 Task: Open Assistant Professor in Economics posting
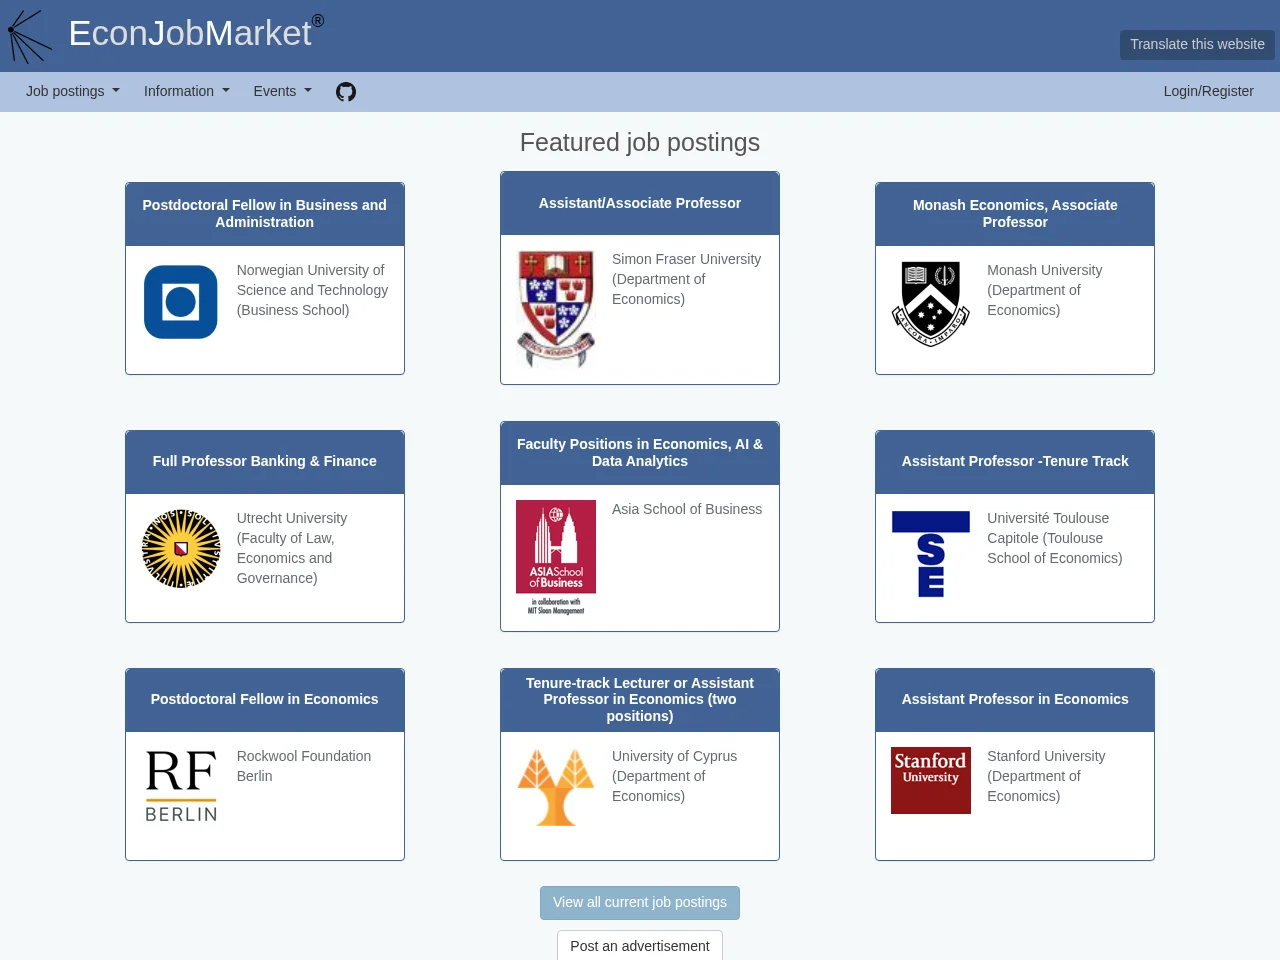[1015, 699]
